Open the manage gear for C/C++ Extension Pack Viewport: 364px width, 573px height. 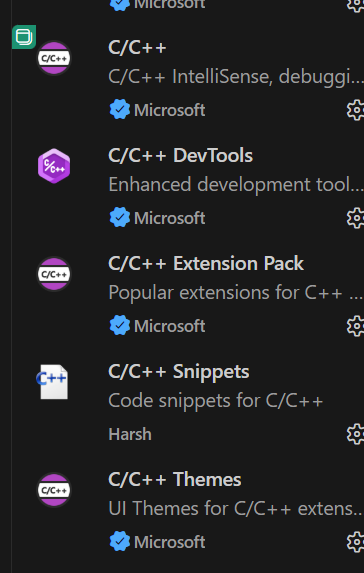tap(355, 326)
